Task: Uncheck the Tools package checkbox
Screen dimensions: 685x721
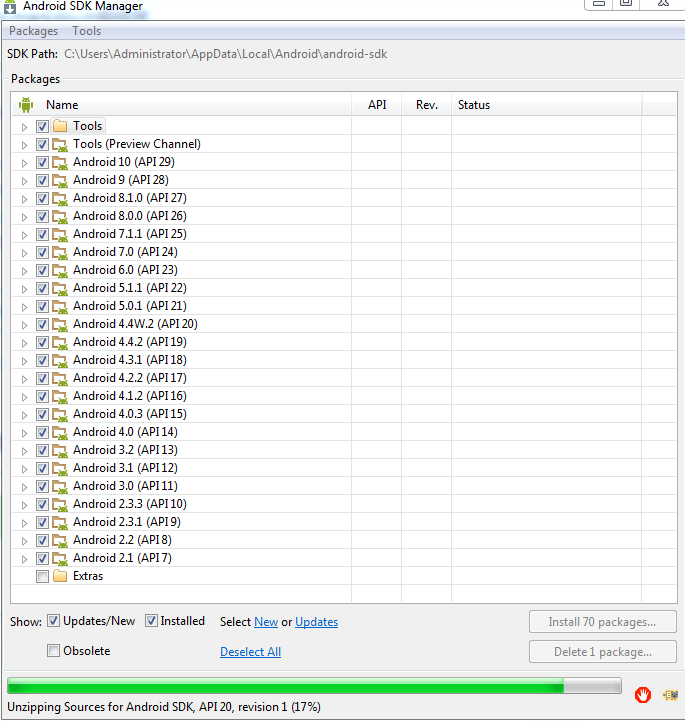Action: coord(42,126)
